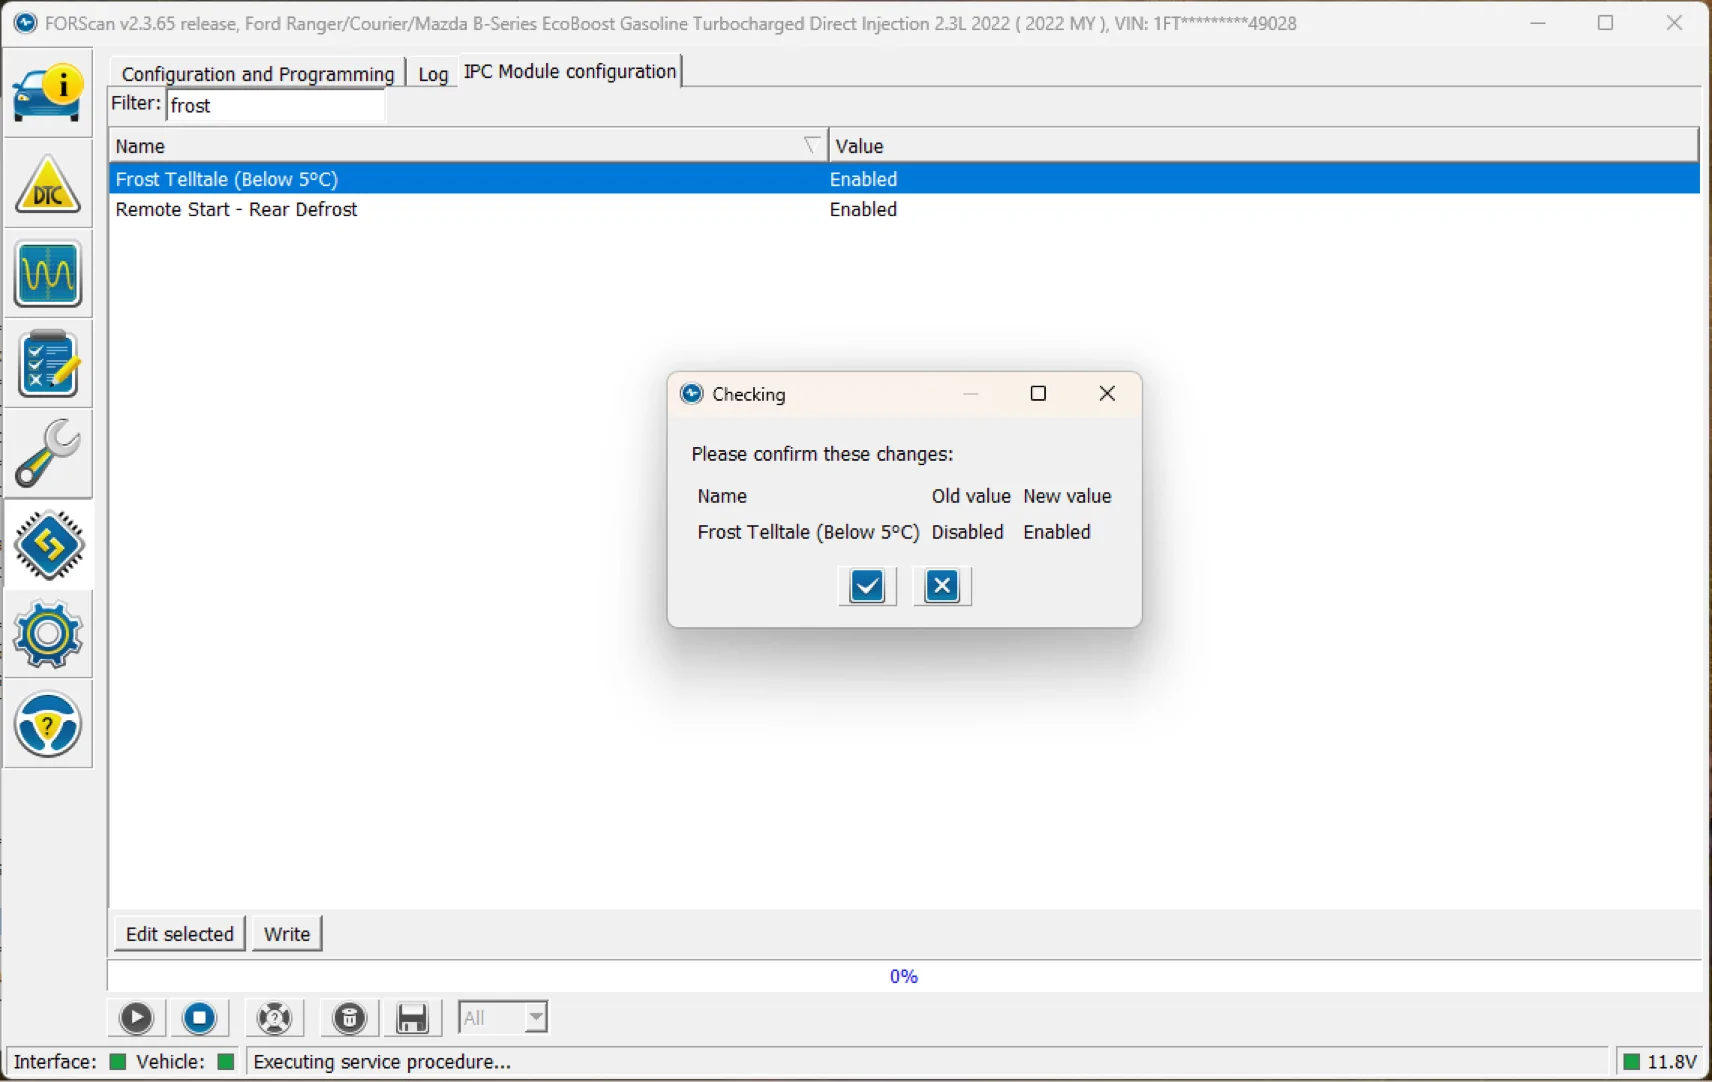
Task: Click the lifebuoy help toolbar icon
Action: tap(274, 1018)
